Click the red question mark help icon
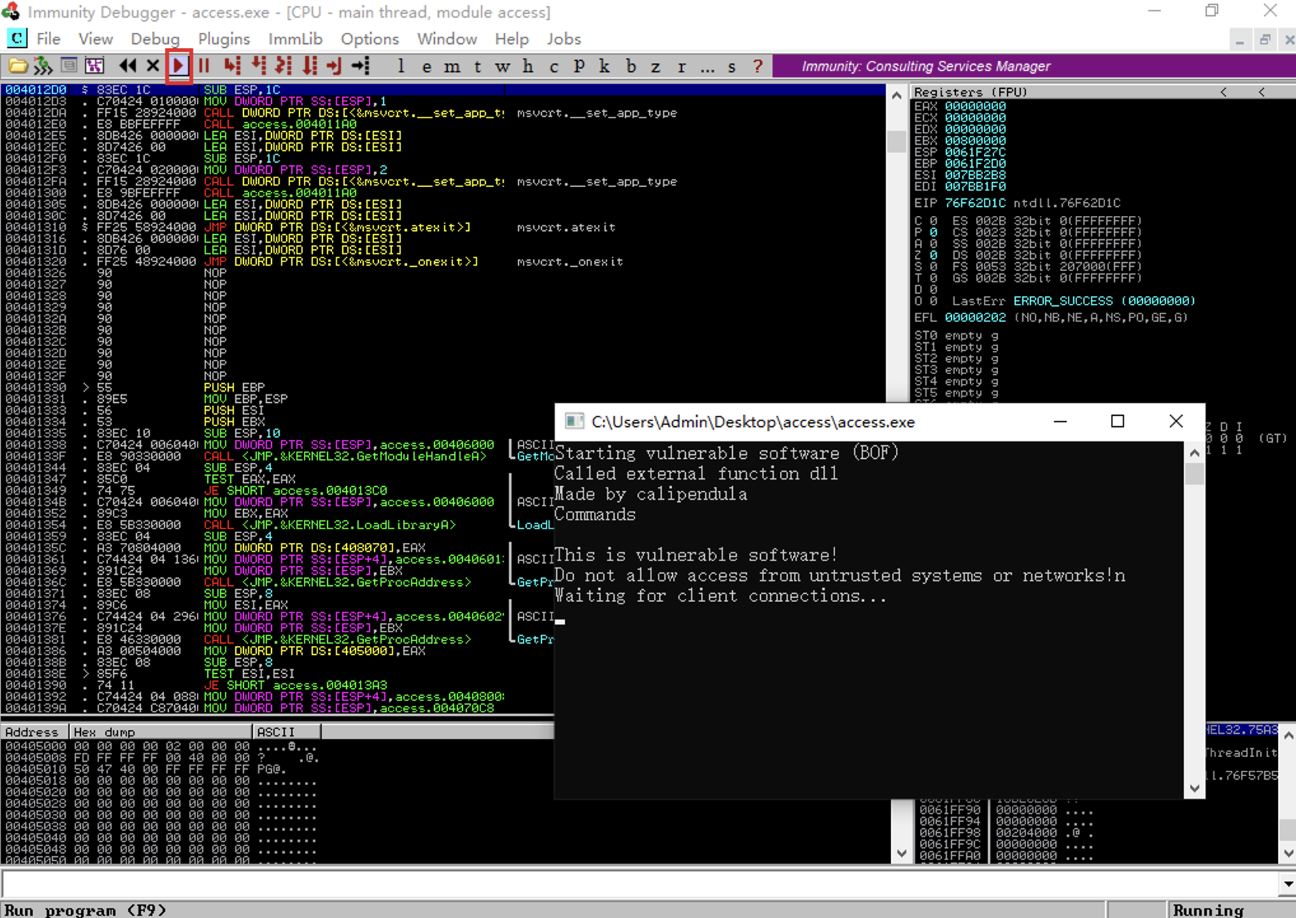The width and height of the screenshot is (1296, 918). coord(757,66)
